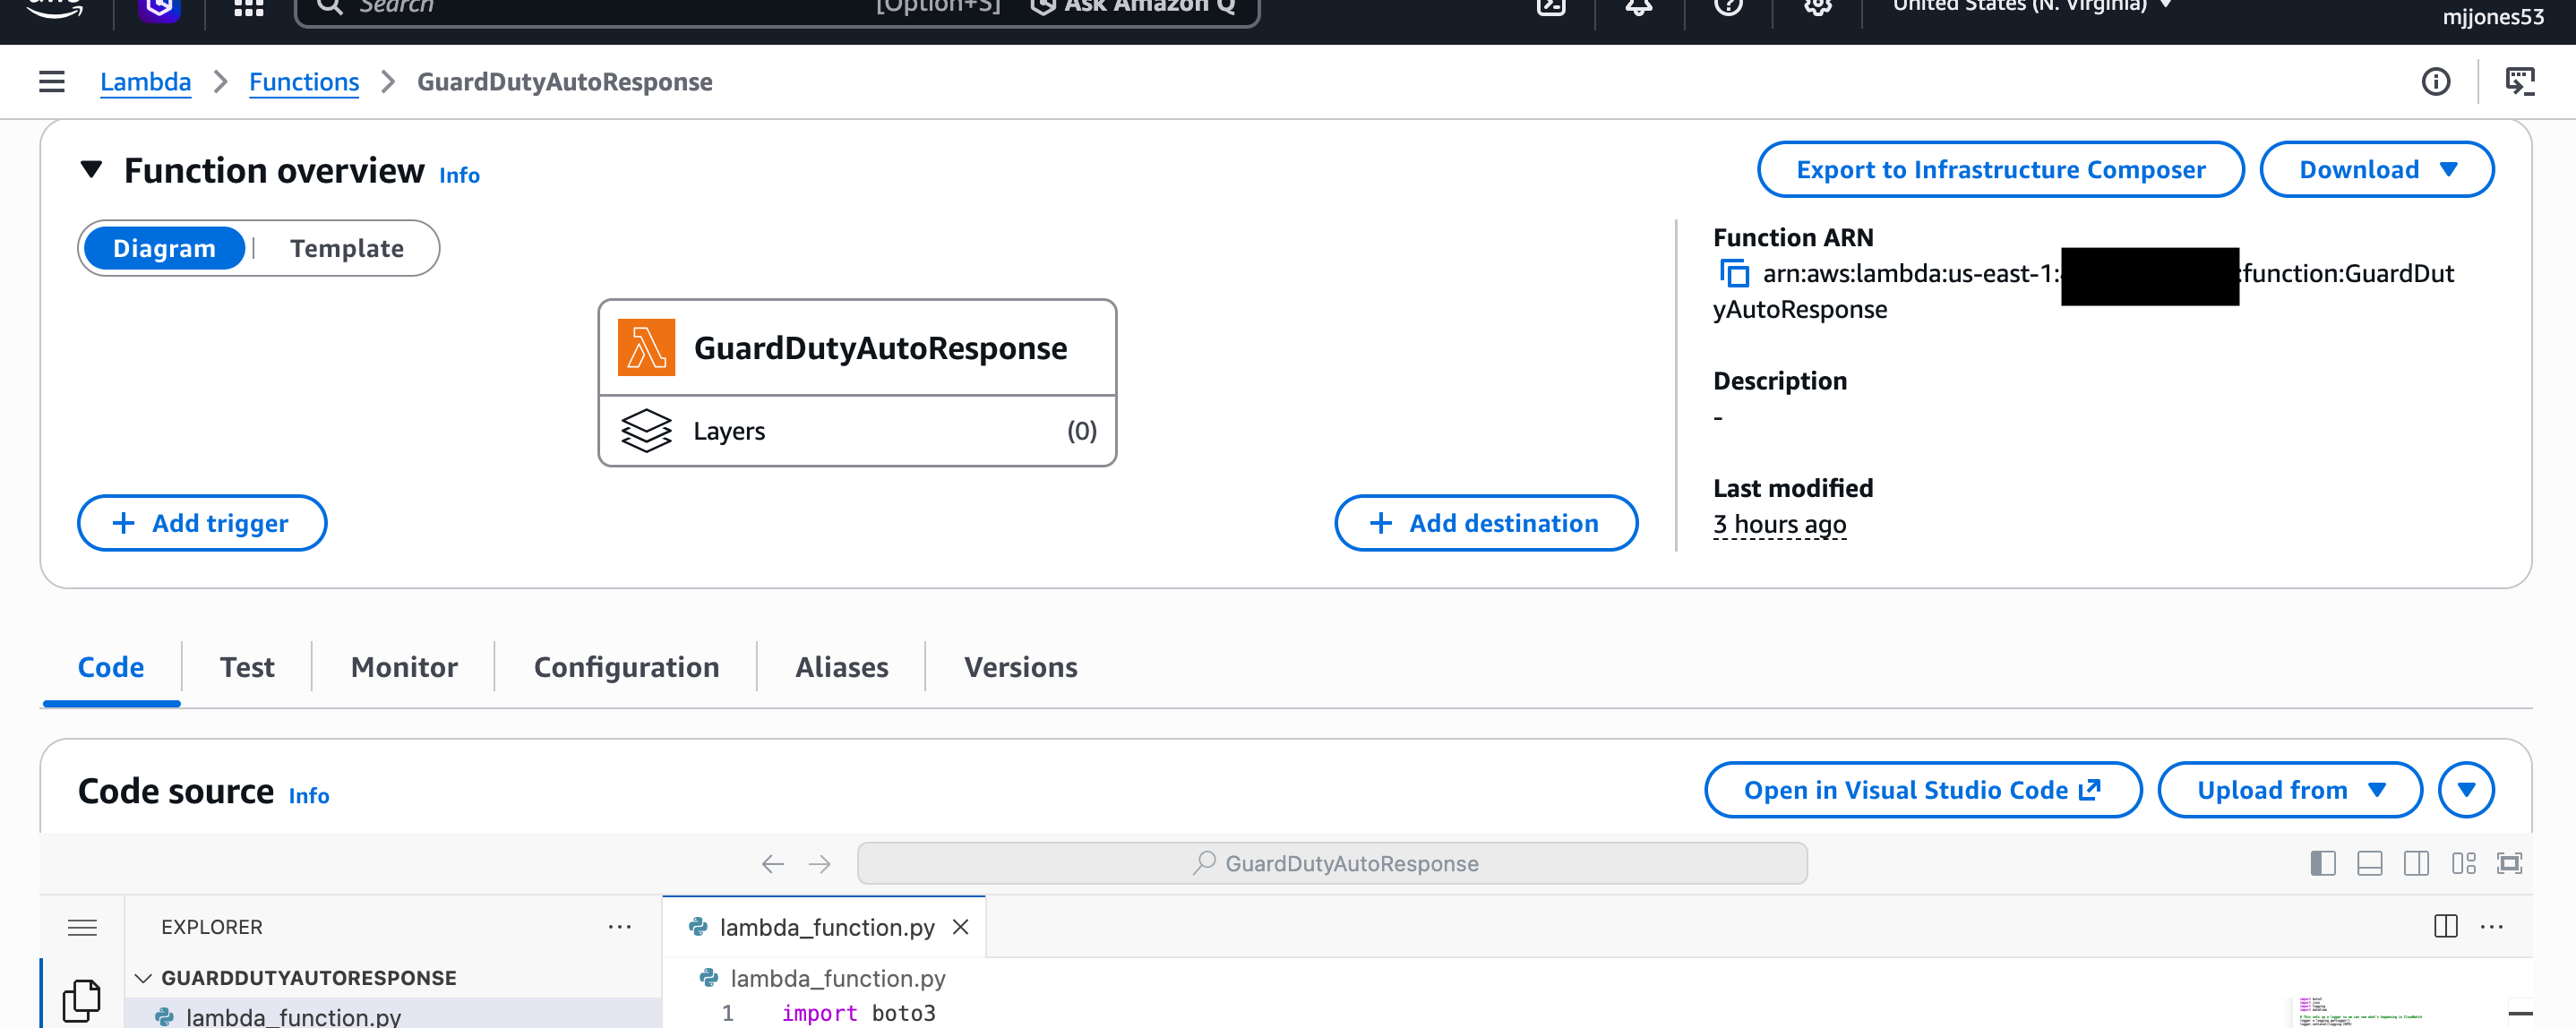The width and height of the screenshot is (2576, 1028).
Task: Select the Diagram view toggle
Action: click(x=164, y=248)
